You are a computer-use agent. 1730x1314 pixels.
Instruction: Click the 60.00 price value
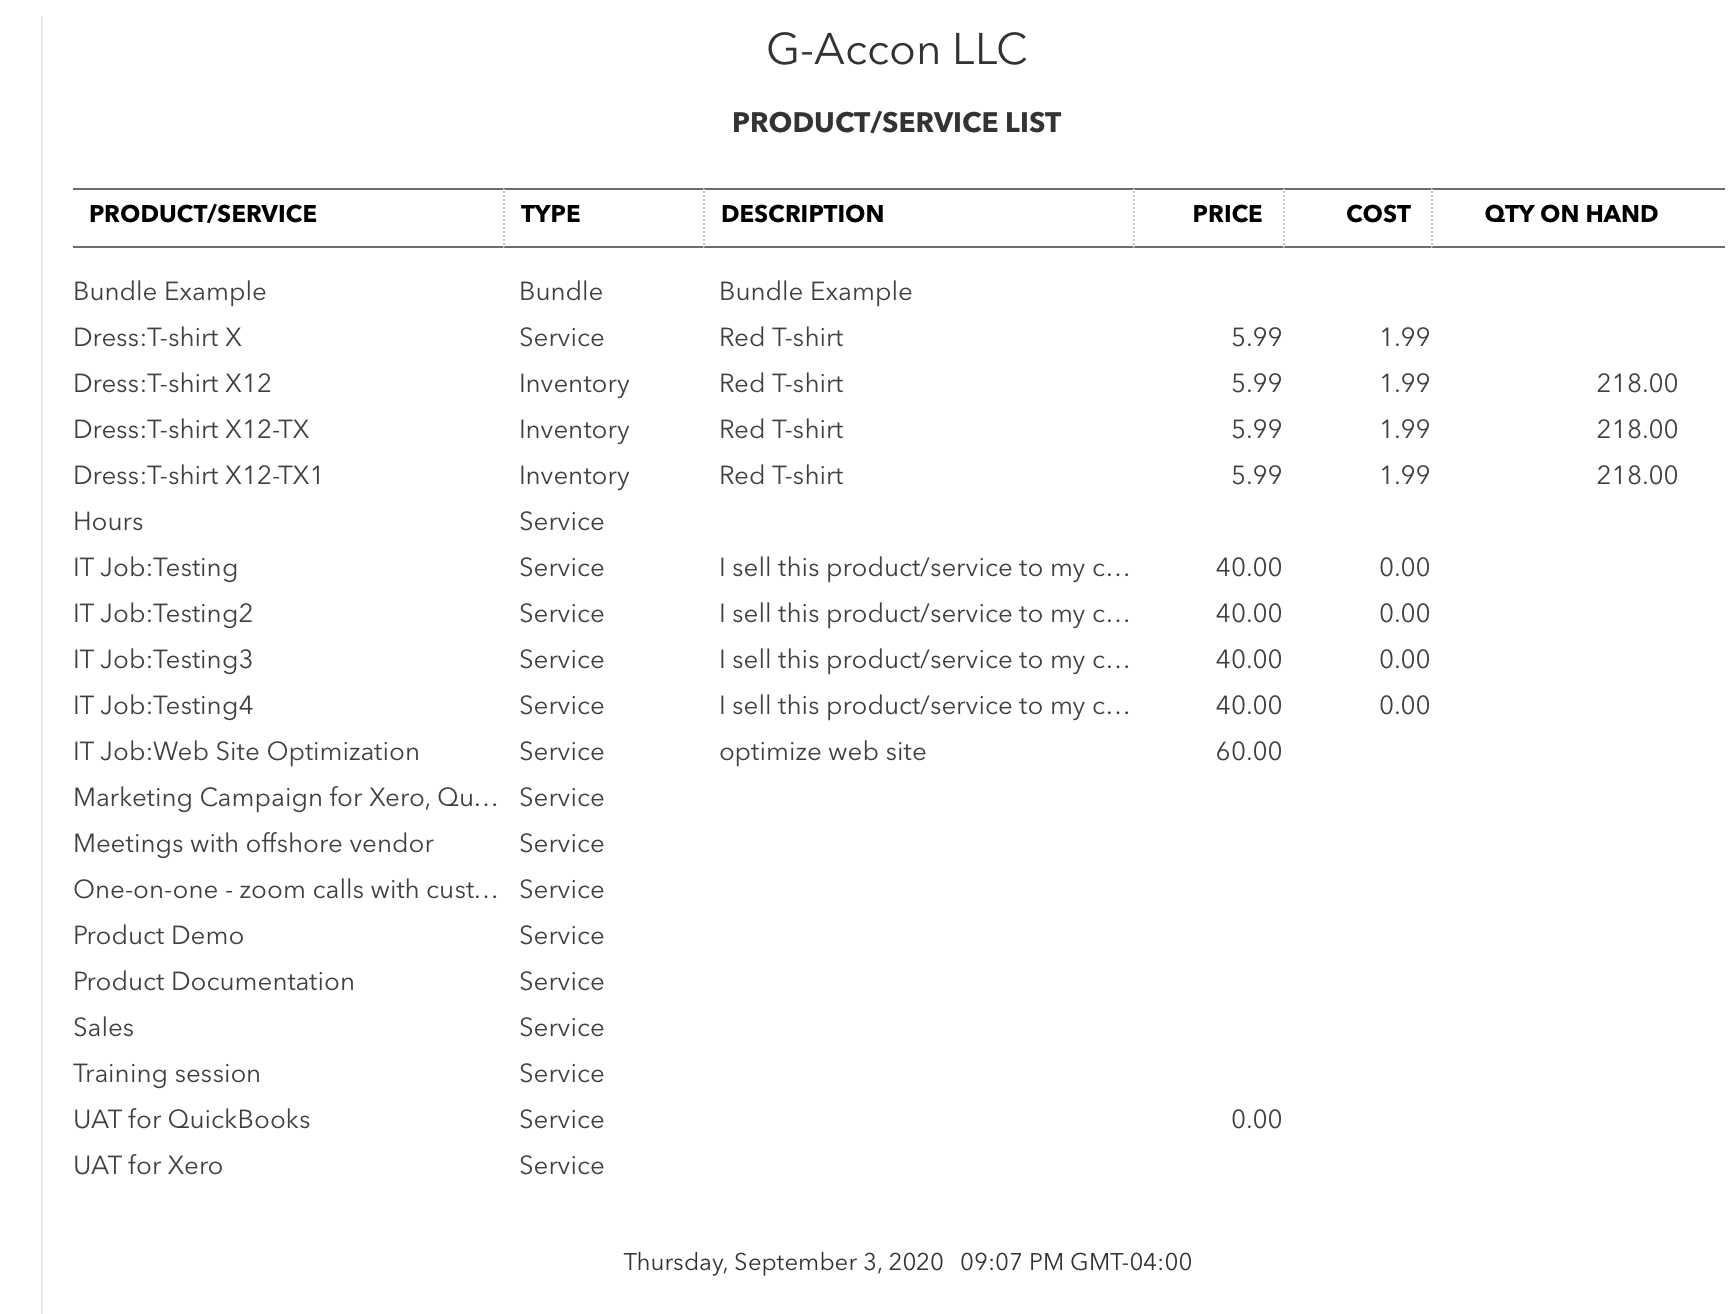tap(1248, 752)
